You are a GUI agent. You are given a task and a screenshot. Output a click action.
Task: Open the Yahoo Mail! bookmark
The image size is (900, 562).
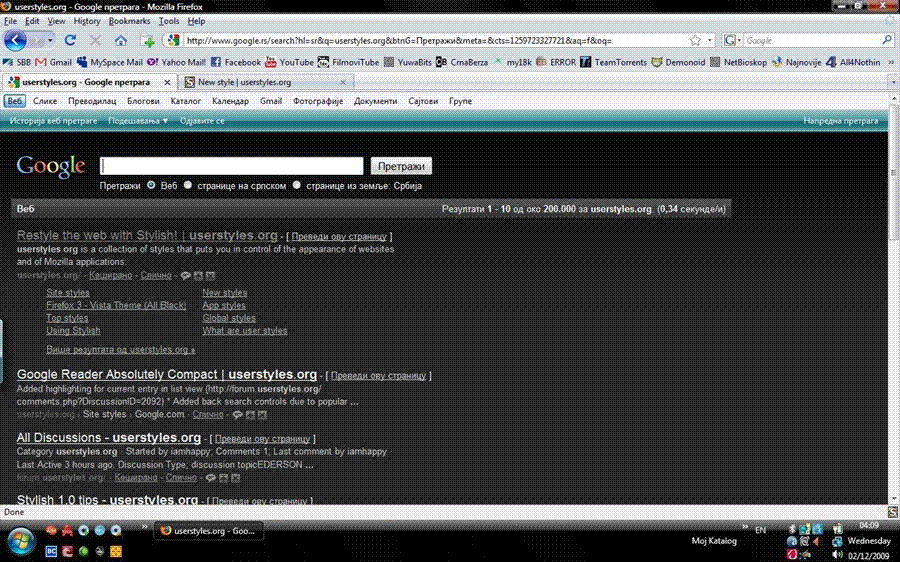(x=176, y=62)
